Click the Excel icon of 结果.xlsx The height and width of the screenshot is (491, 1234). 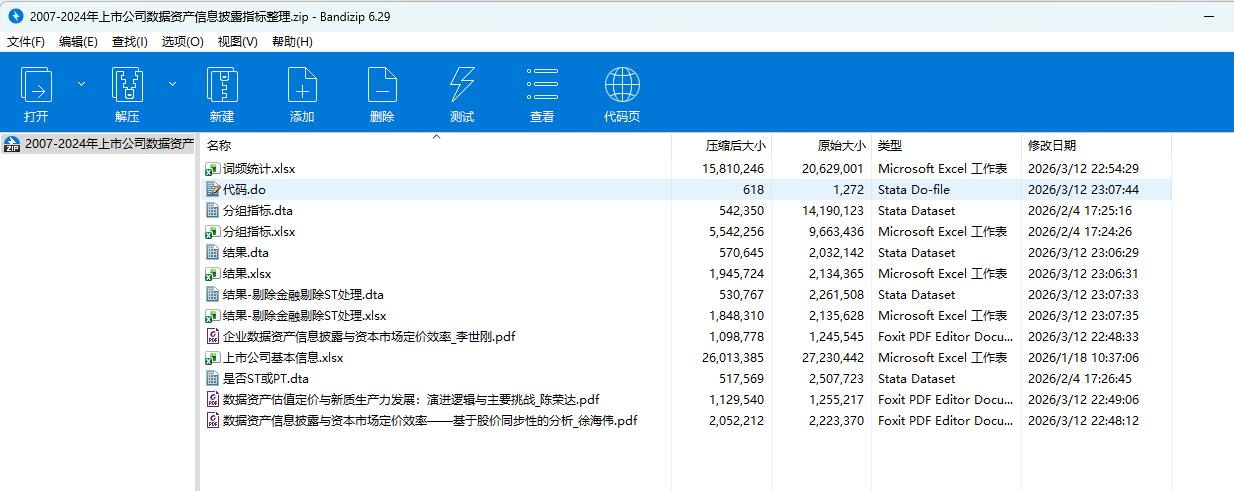tap(212, 274)
